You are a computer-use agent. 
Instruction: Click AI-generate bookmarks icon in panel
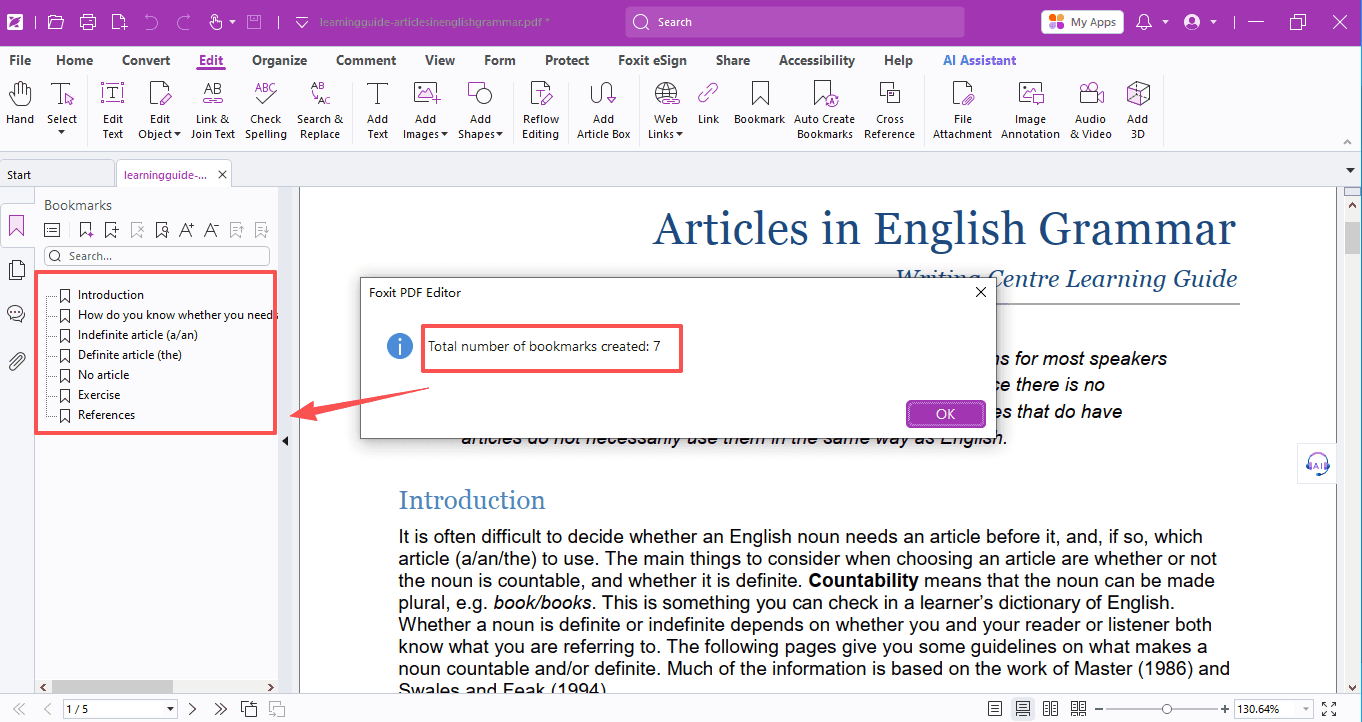pos(86,230)
